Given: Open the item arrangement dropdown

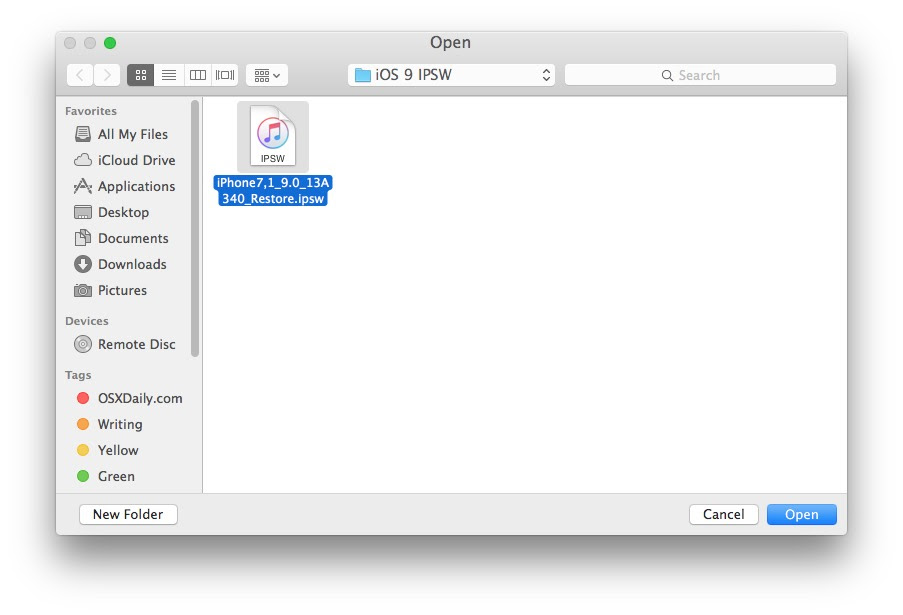Looking at the screenshot, I should [x=267, y=75].
